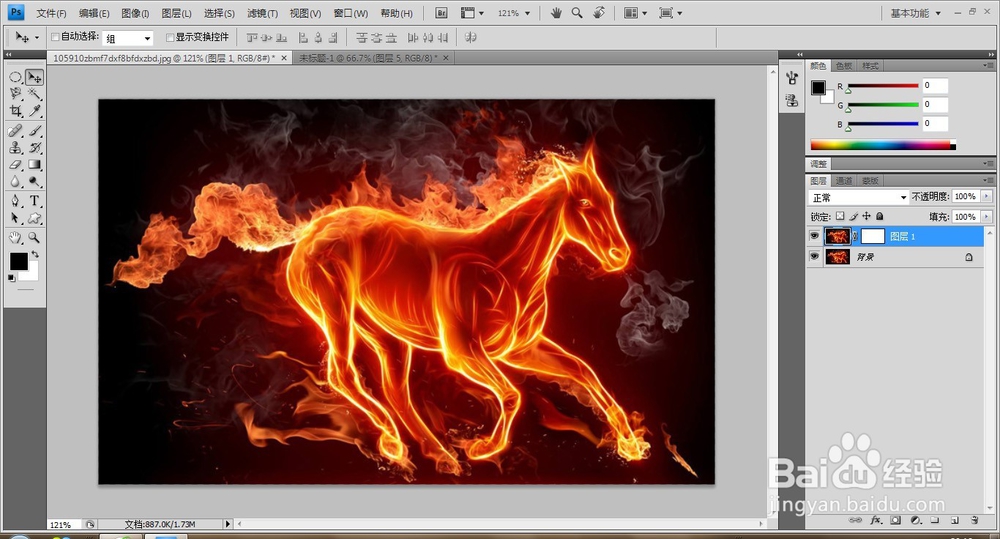The width and height of the screenshot is (1000, 539).
Task: Select the Move tool in the toolbox
Action: tap(34, 77)
